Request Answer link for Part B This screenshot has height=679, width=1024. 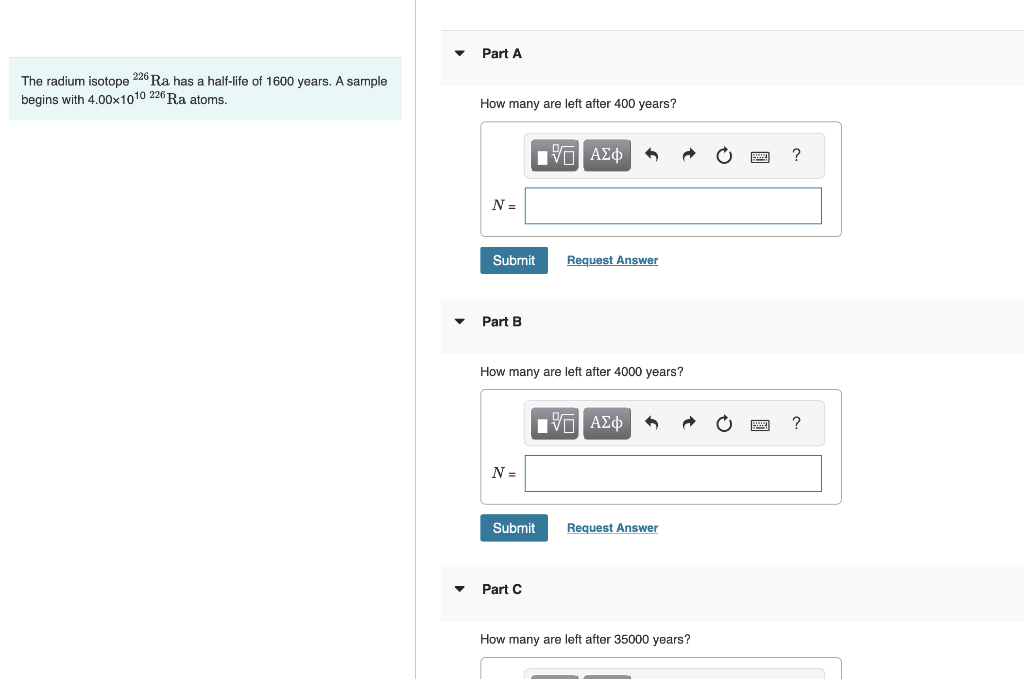tap(613, 528)
